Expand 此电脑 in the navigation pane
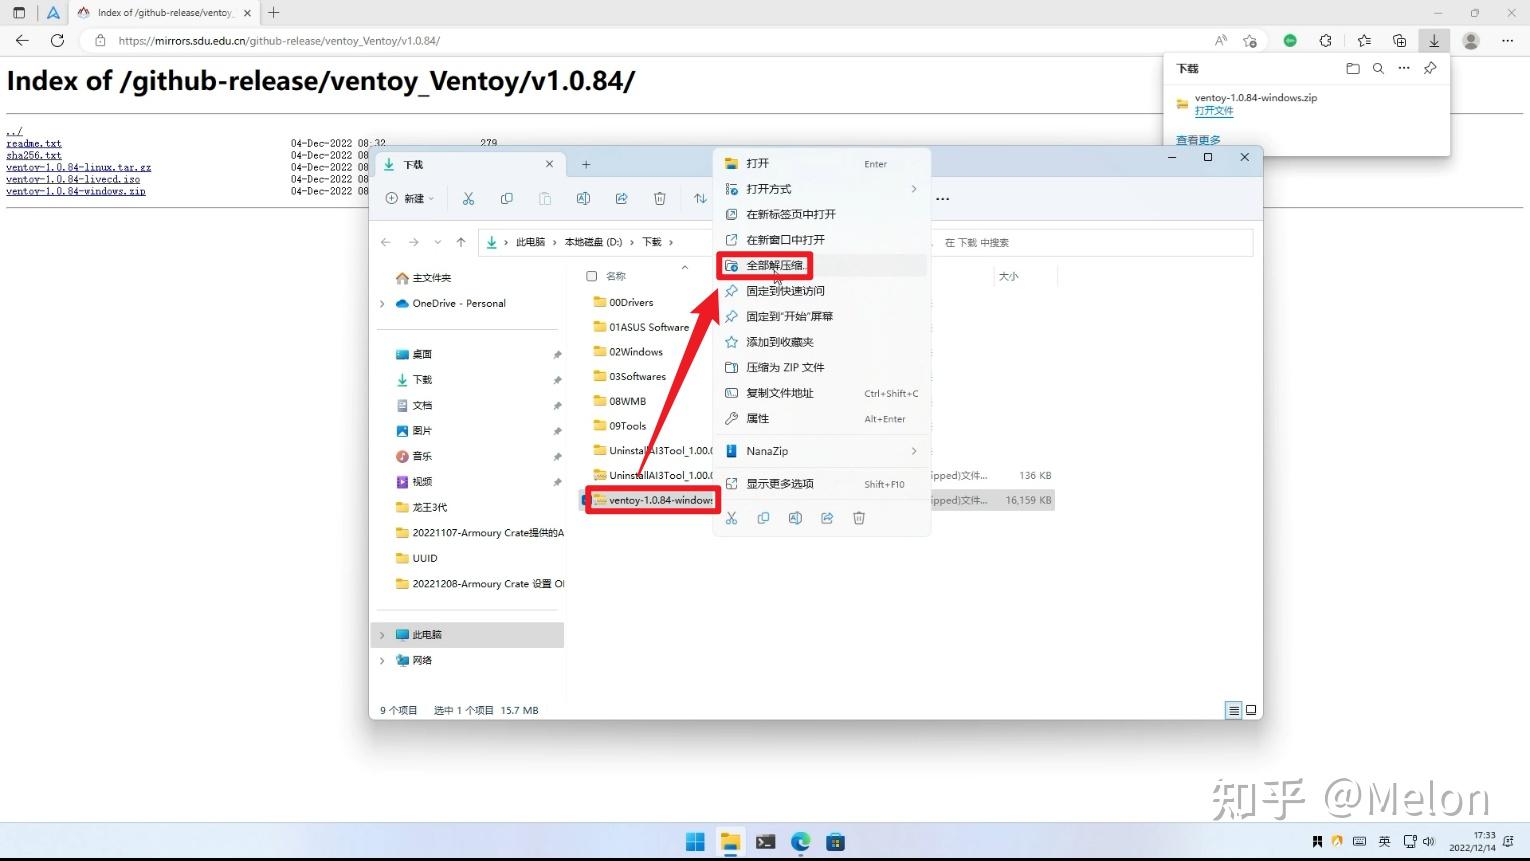Image resolution: width=1530 pixels, height=861 pixels. [x=382, y=634]
